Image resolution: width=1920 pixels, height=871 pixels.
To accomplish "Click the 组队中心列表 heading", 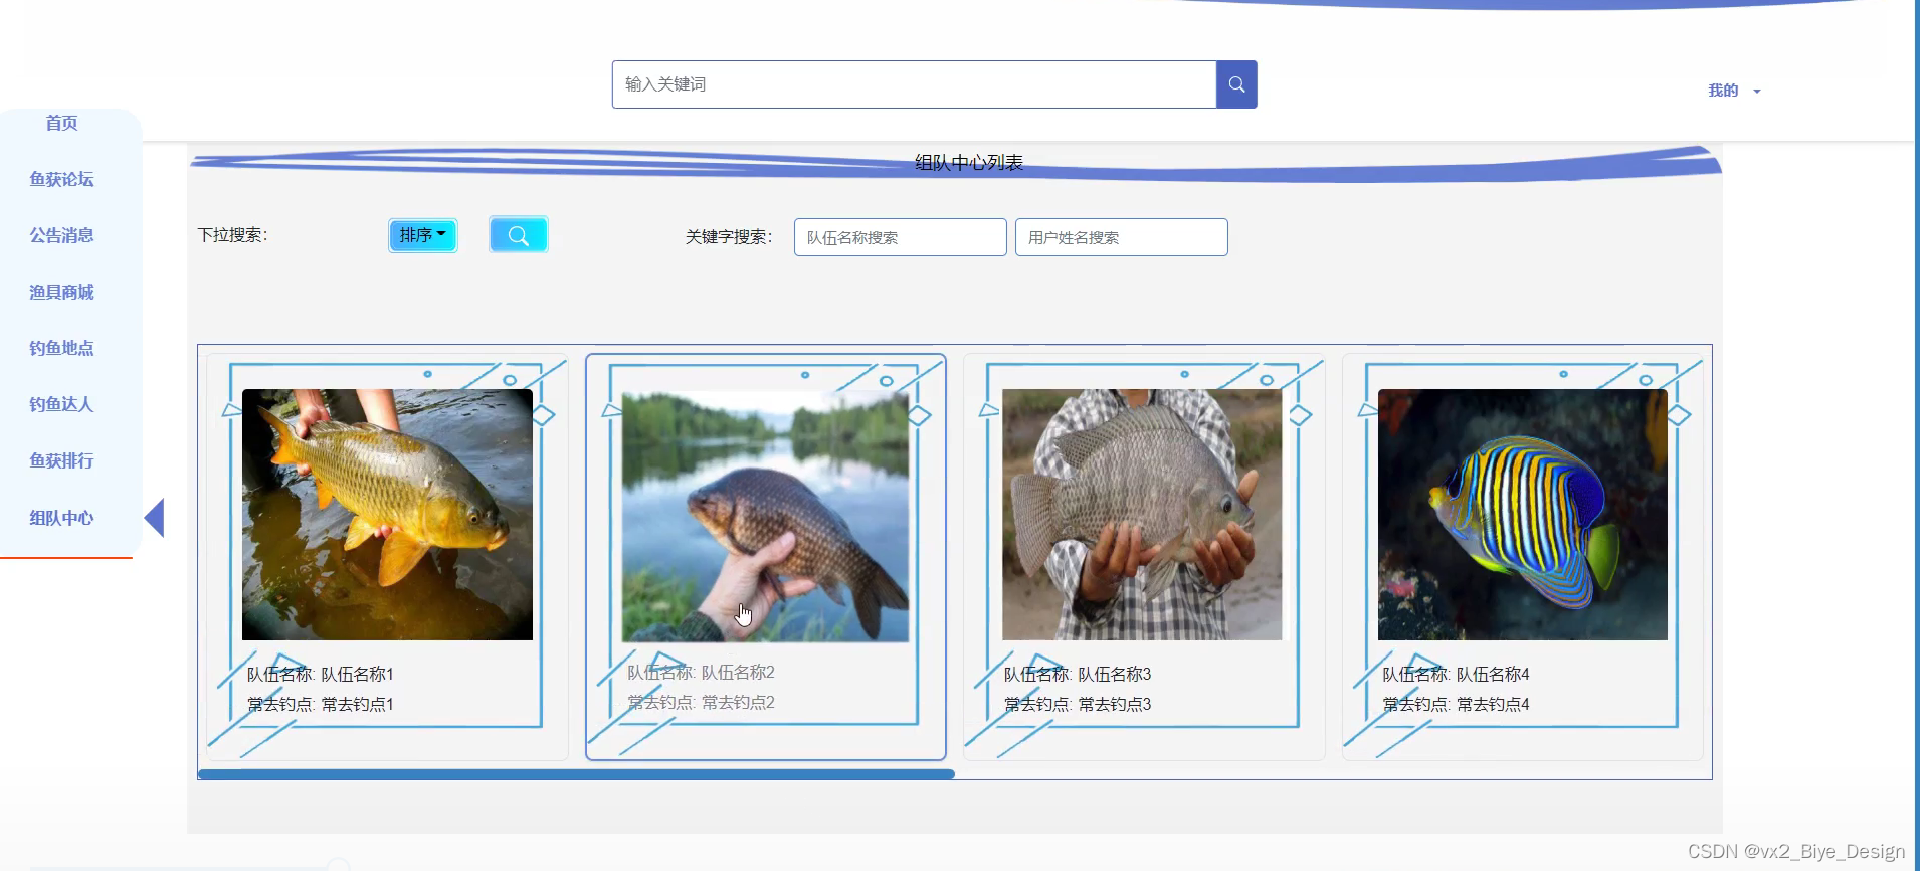I will point(968,163).
